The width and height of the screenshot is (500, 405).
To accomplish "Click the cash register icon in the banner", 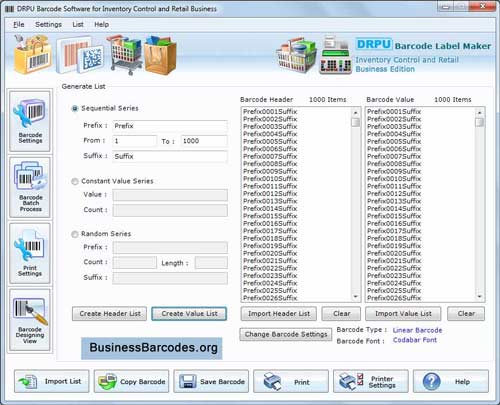I will click(335, 55).
